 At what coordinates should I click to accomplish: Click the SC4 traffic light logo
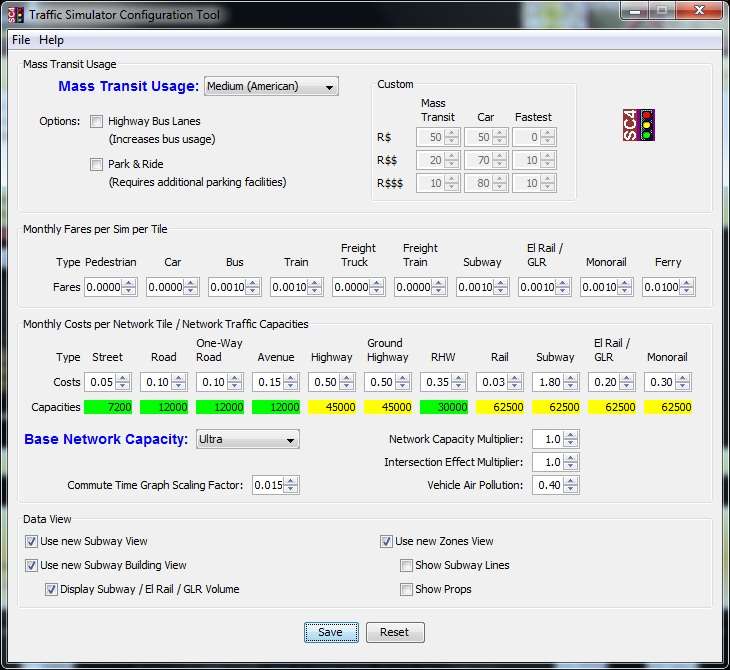[639, 125]
